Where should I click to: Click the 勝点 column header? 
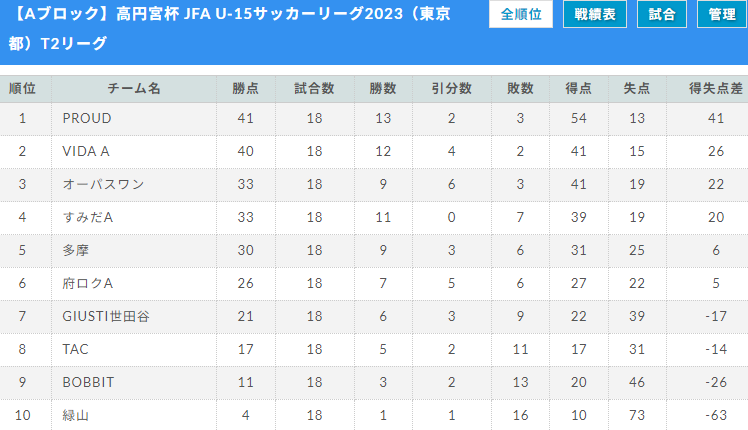[246, 88]
